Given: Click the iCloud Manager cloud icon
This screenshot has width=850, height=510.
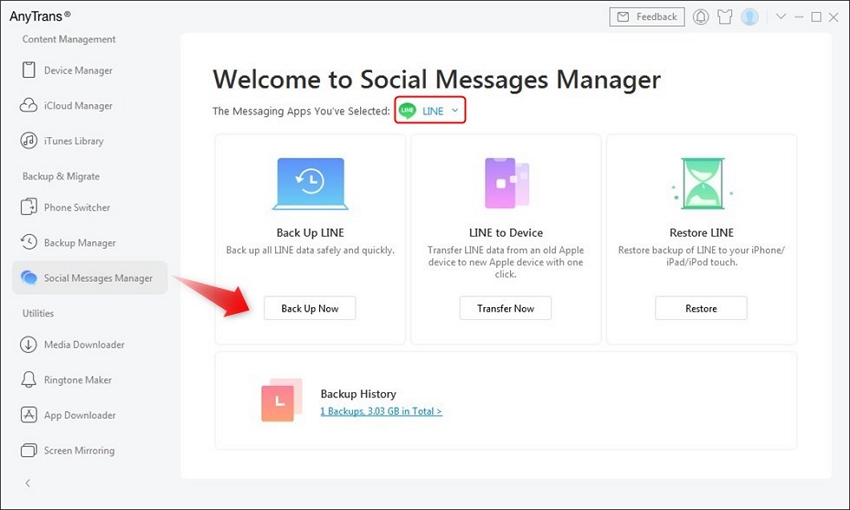Looking at the screenshot, I should pos(29,105).
